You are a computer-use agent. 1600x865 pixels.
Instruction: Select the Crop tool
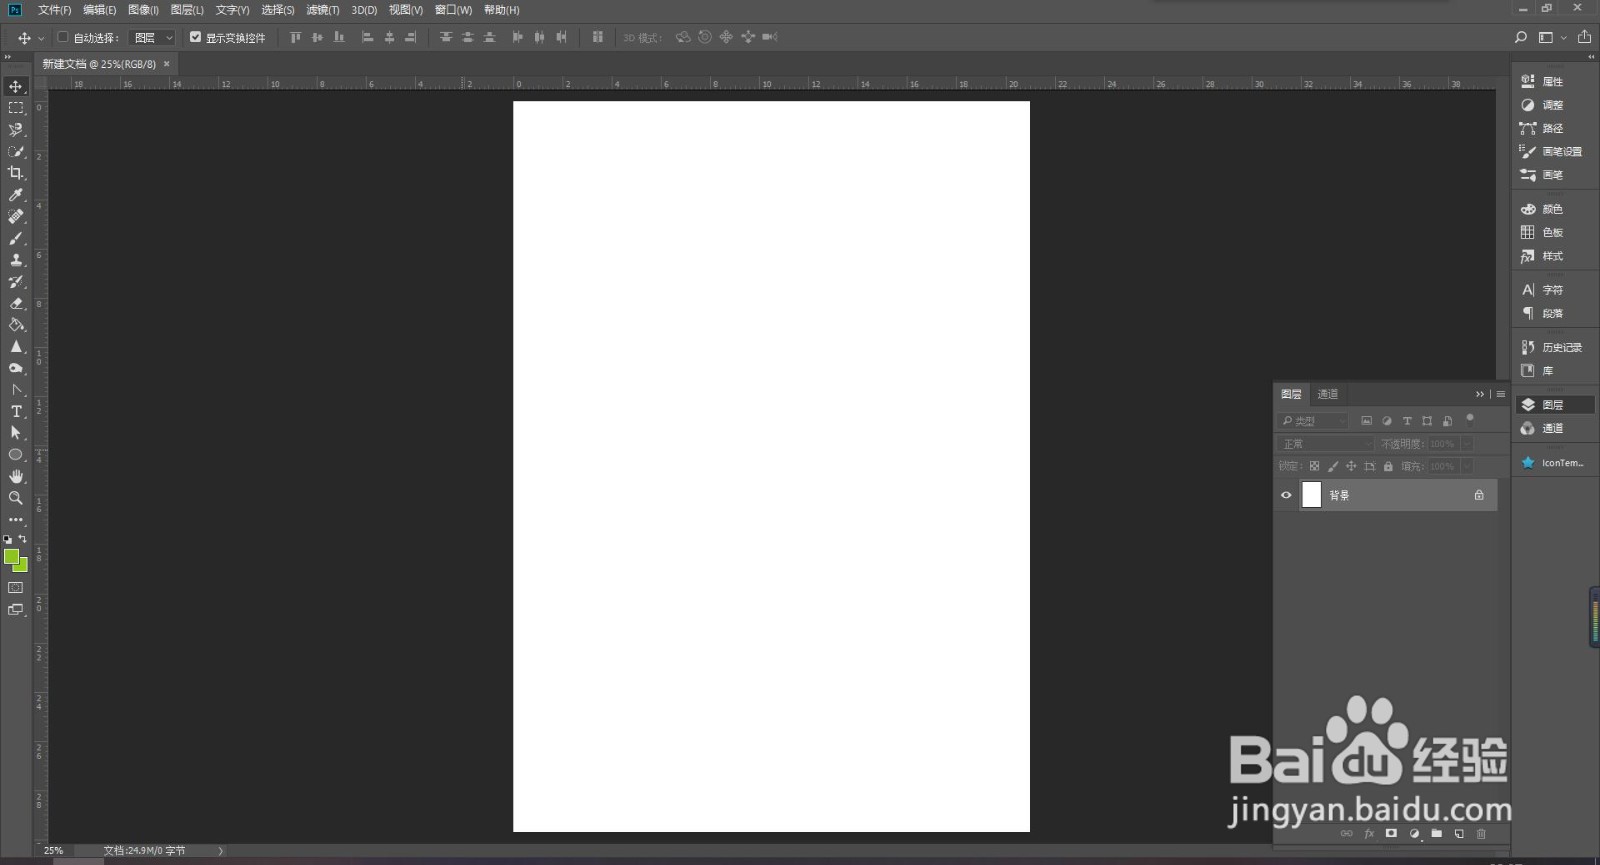[x=16, y=173]
